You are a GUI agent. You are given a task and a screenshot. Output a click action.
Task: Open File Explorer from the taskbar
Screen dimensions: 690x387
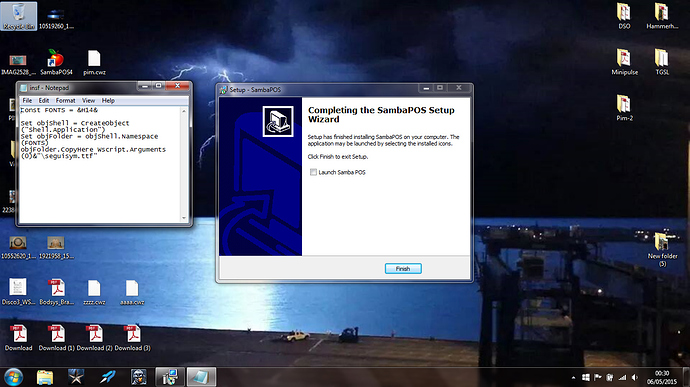[45, 377]
